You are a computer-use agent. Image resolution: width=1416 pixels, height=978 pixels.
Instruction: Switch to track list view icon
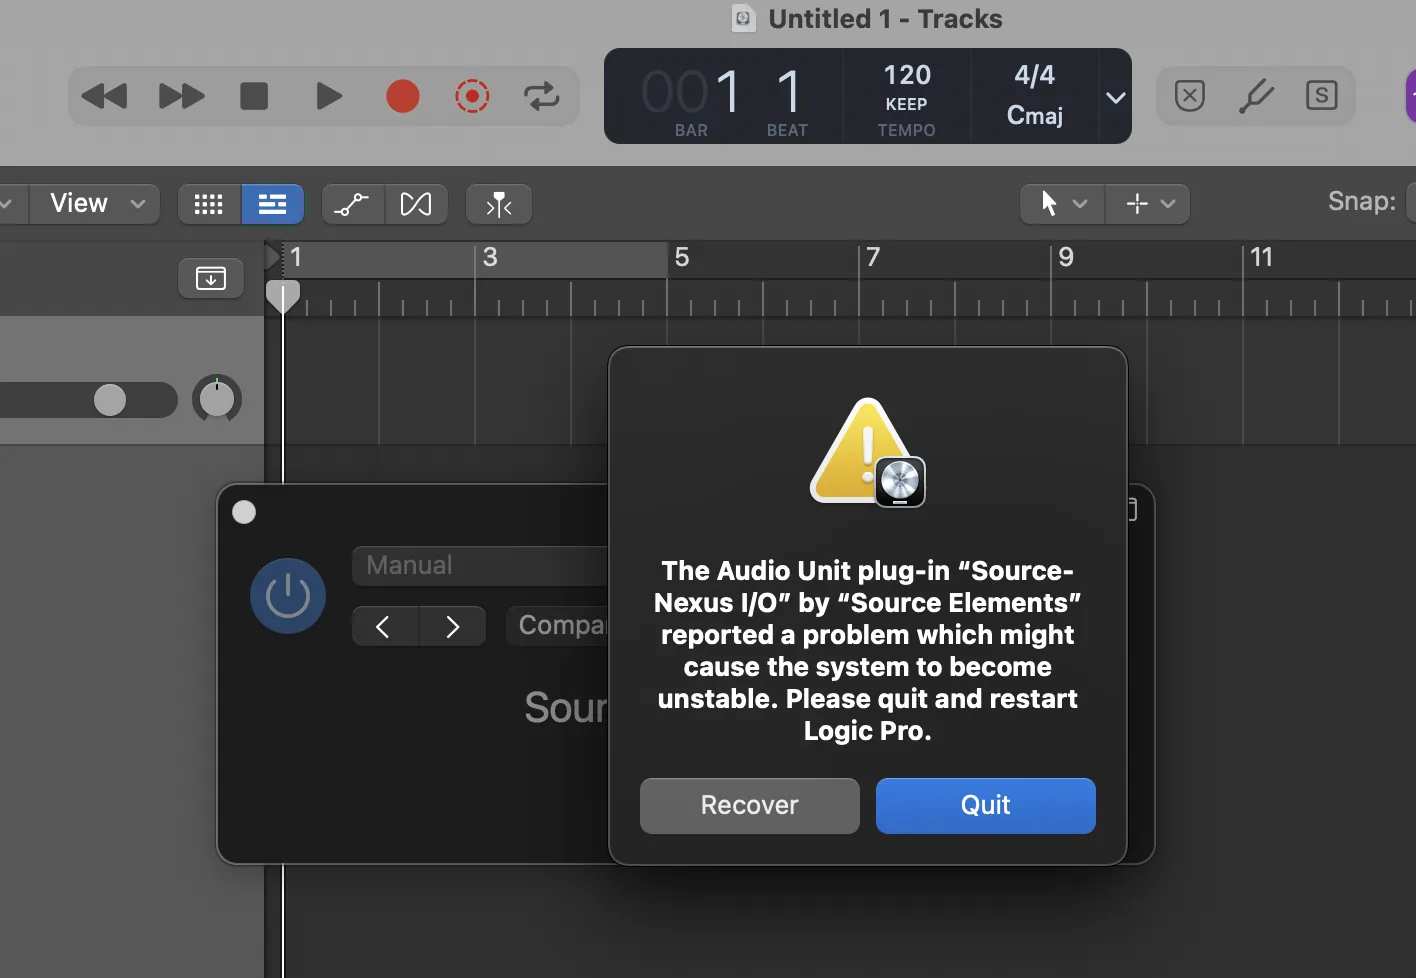[x=272, y=204]
